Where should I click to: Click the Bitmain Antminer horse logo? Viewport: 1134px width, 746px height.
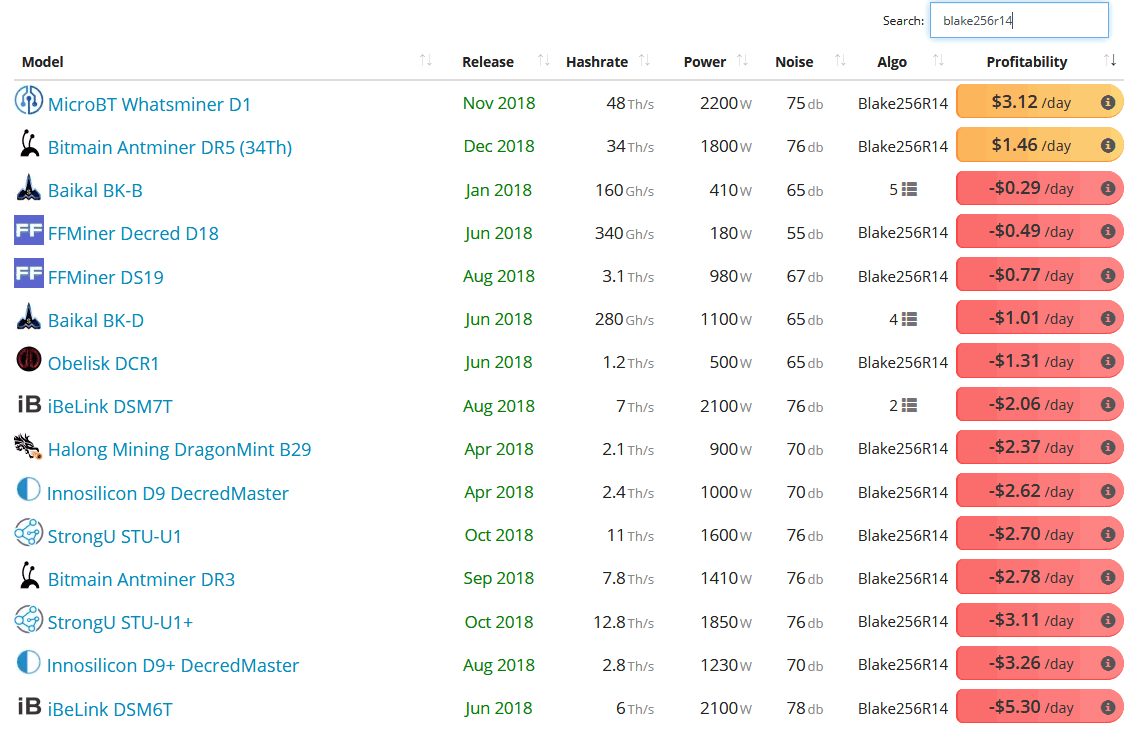[28, 144]
